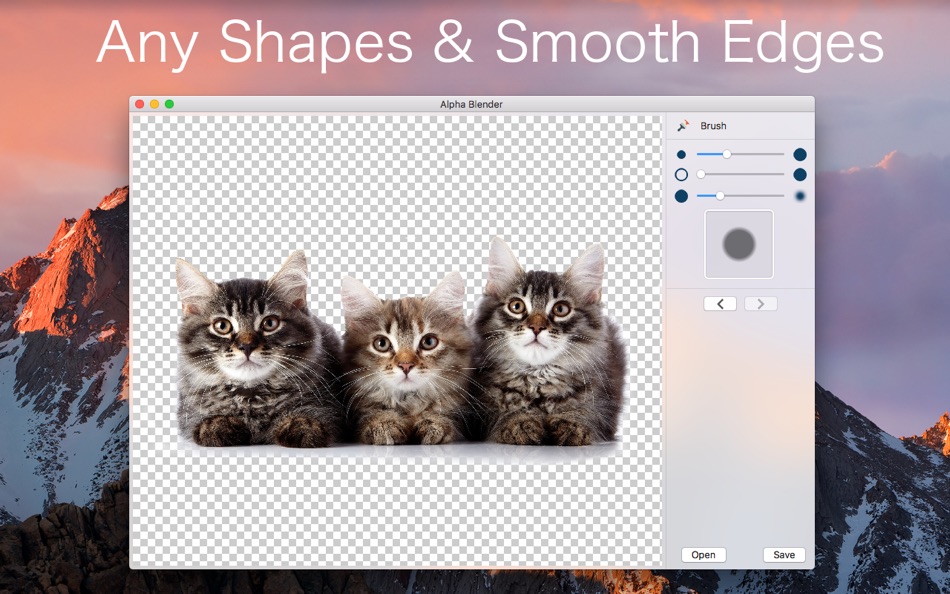Viewport: 950px width, 594px height.
Task: Click the brush size slider handle
Action: 727,154
